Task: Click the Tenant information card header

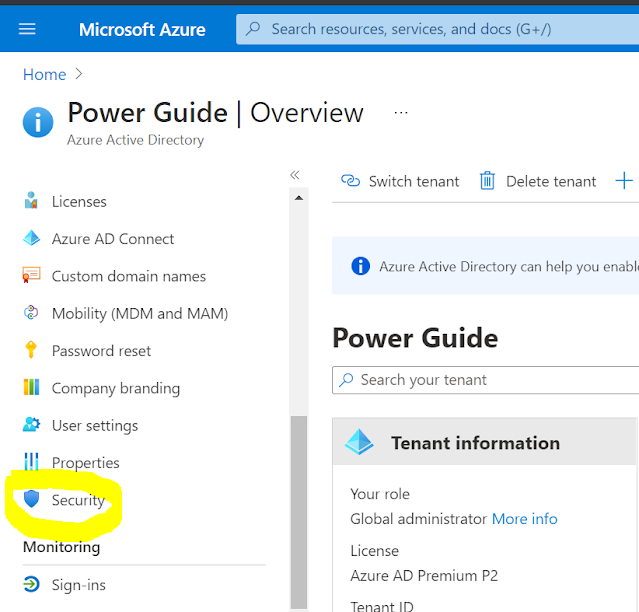Action: tap(485, 442)
